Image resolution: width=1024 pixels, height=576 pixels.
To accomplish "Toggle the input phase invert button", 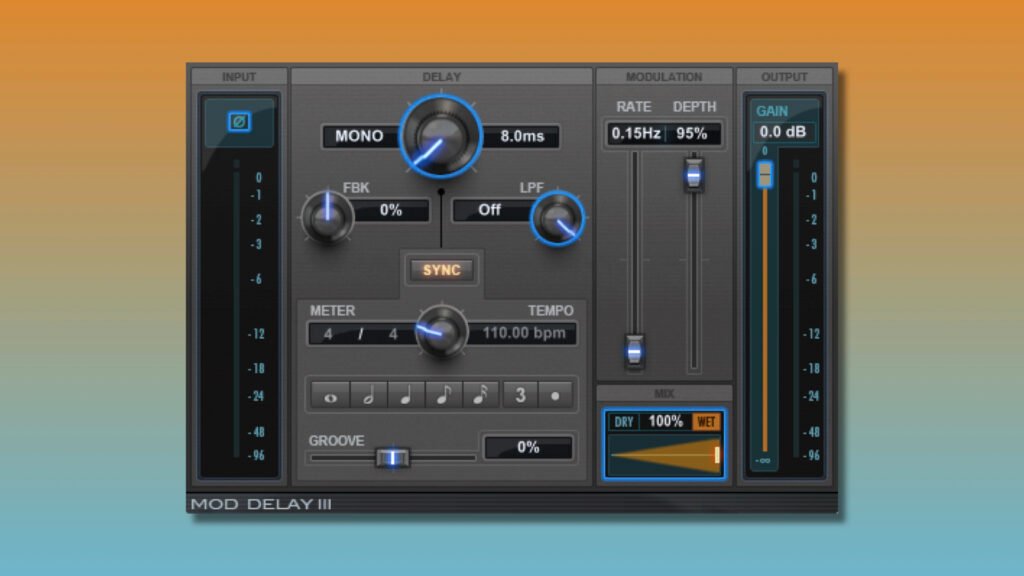I will click(239, 121).
